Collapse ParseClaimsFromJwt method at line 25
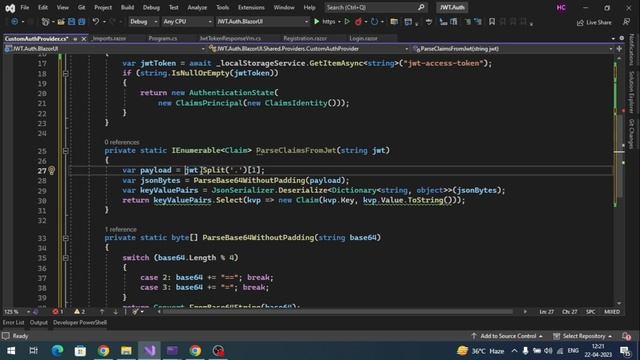The image size is (640, 360). (65, 151)
